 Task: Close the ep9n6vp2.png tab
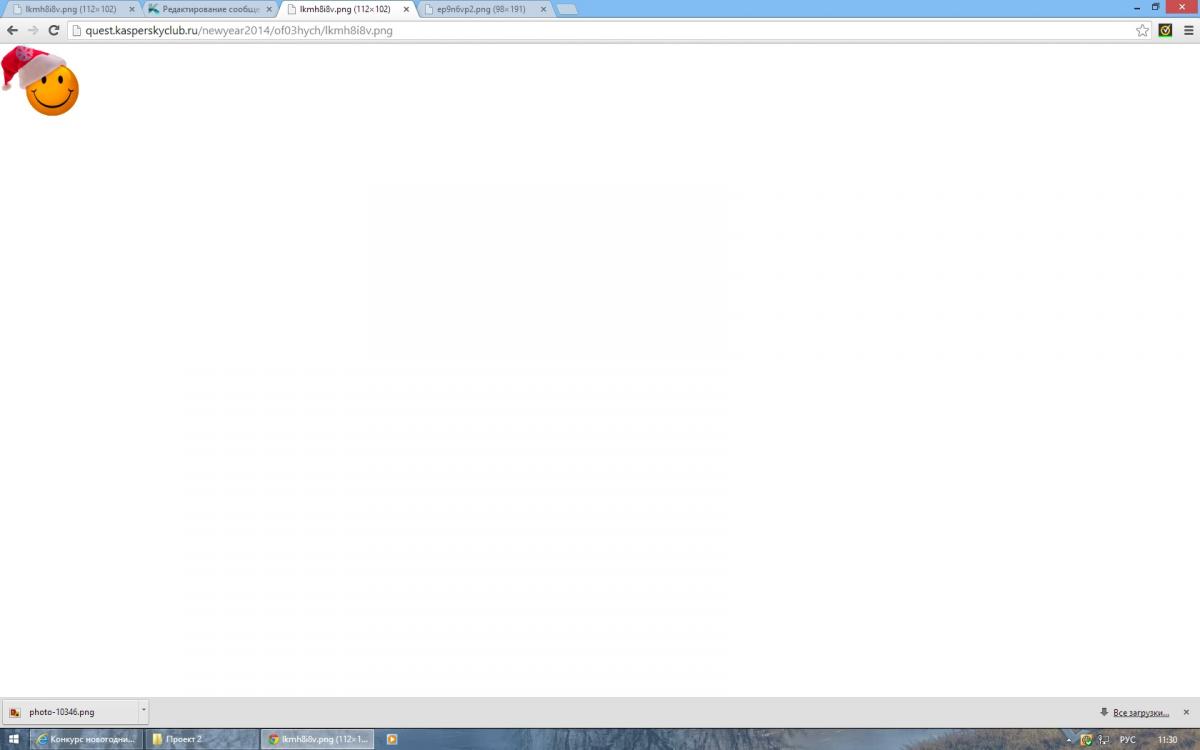click(543, 9)
